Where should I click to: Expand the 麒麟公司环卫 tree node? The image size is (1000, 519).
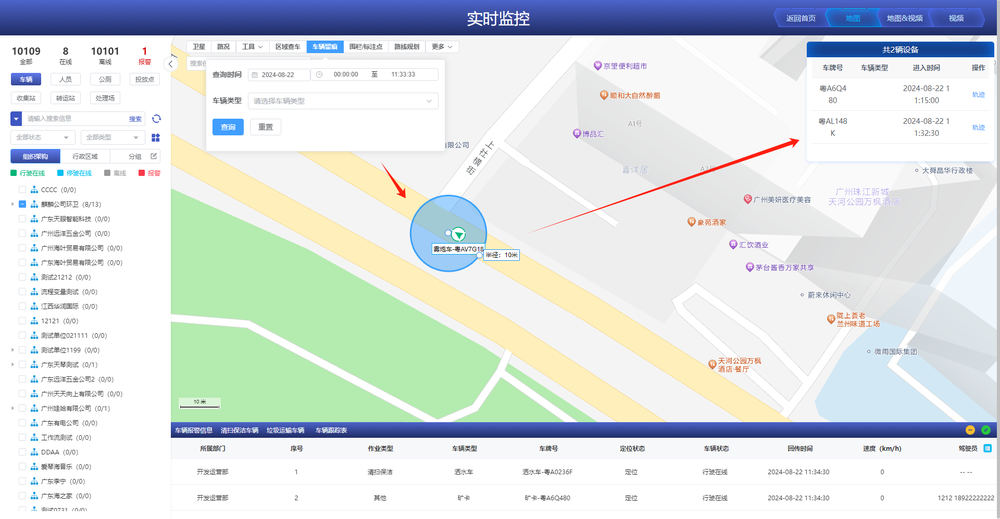pos(13,205)
